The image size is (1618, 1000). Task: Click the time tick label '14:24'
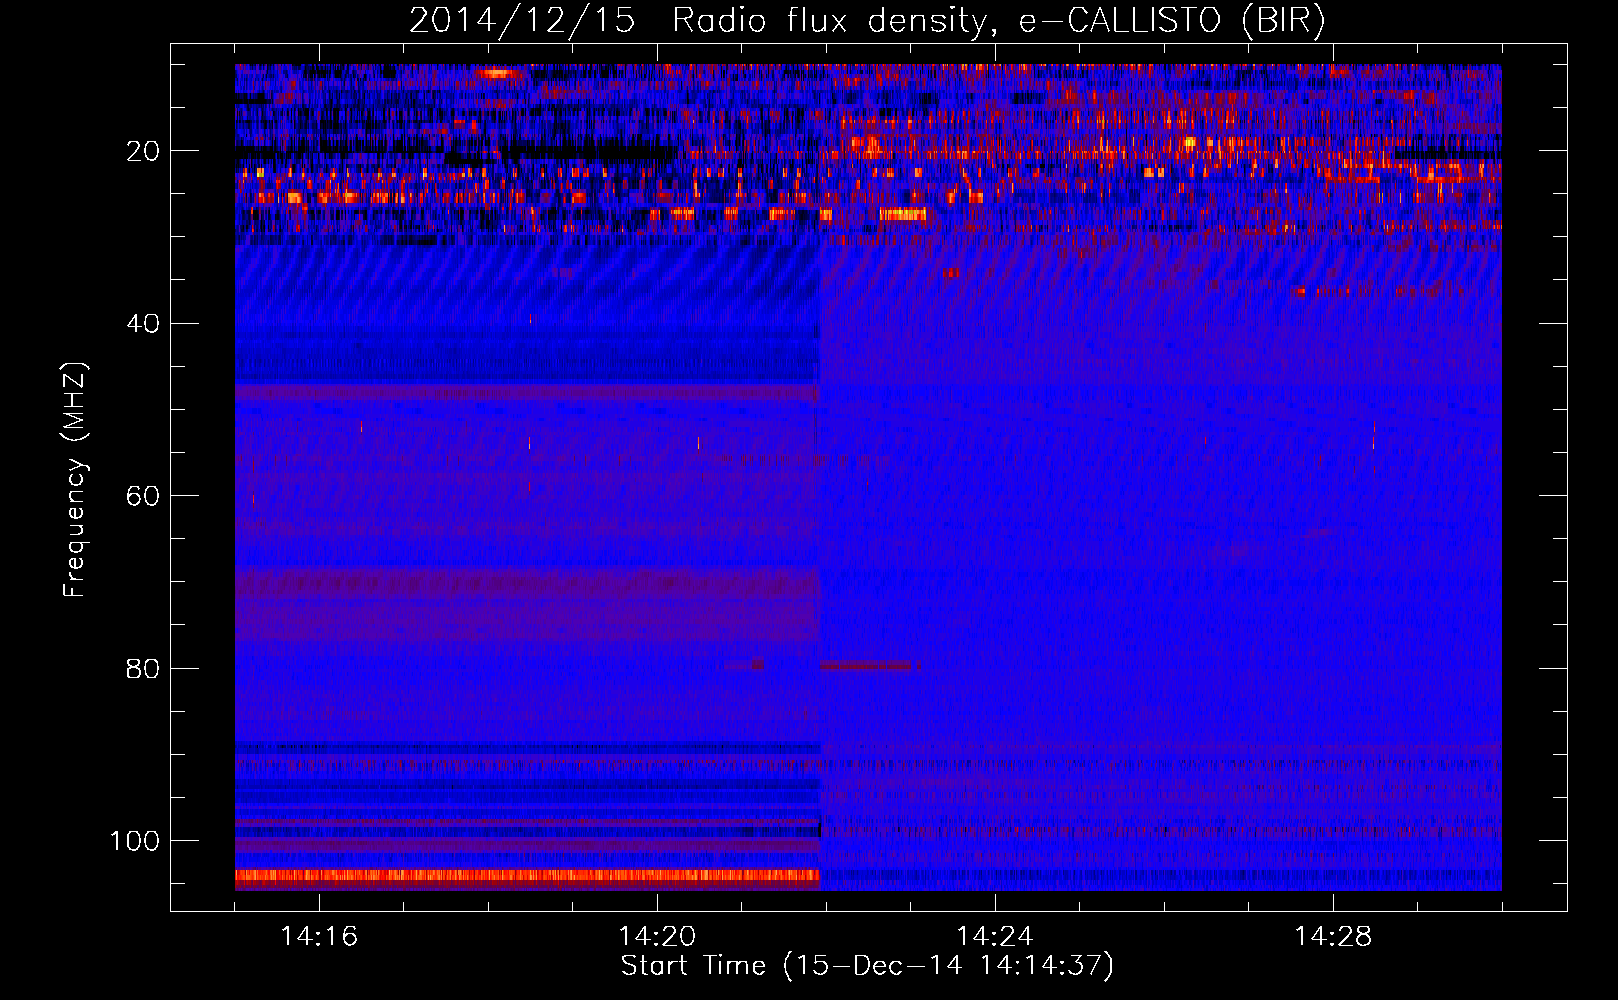pyautogui.click(x=995, y=936)
